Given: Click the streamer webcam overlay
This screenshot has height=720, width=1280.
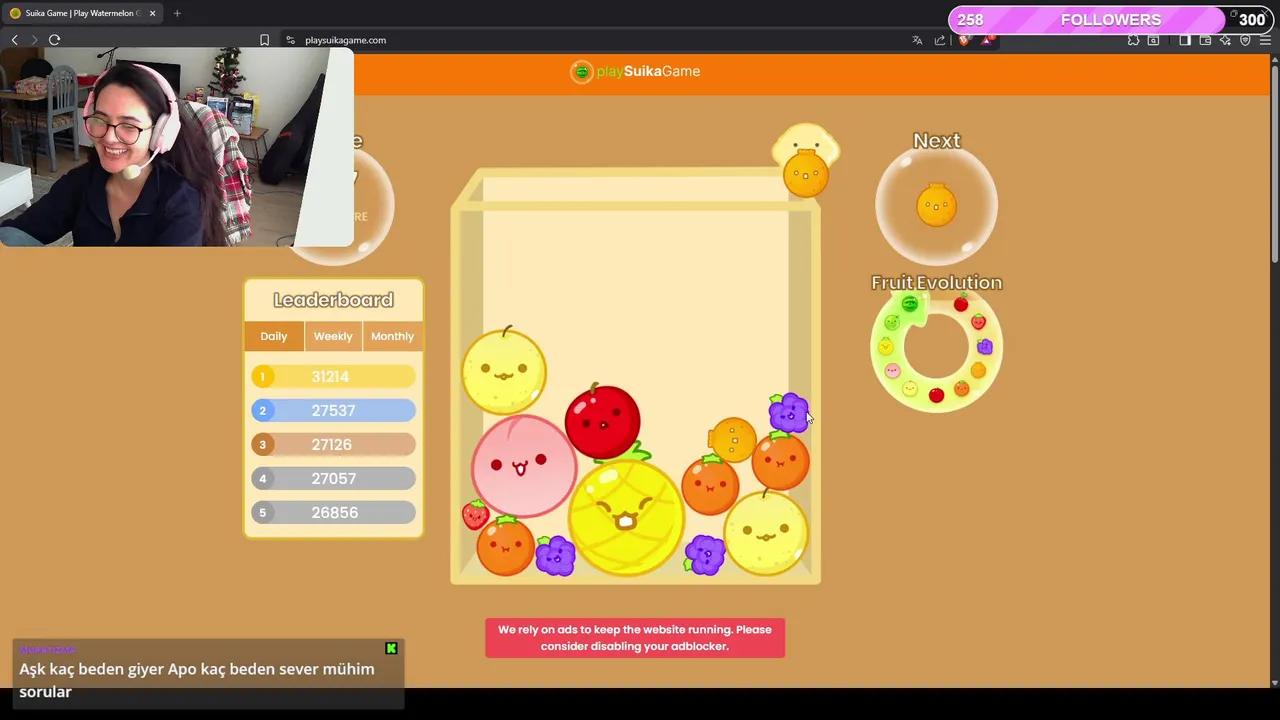Looking at the screenshot, I should (177, 147).
